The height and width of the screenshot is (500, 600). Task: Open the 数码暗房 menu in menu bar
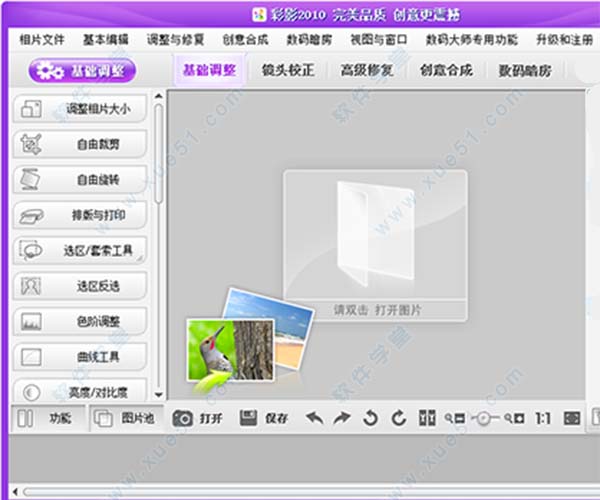pos(309,39)
